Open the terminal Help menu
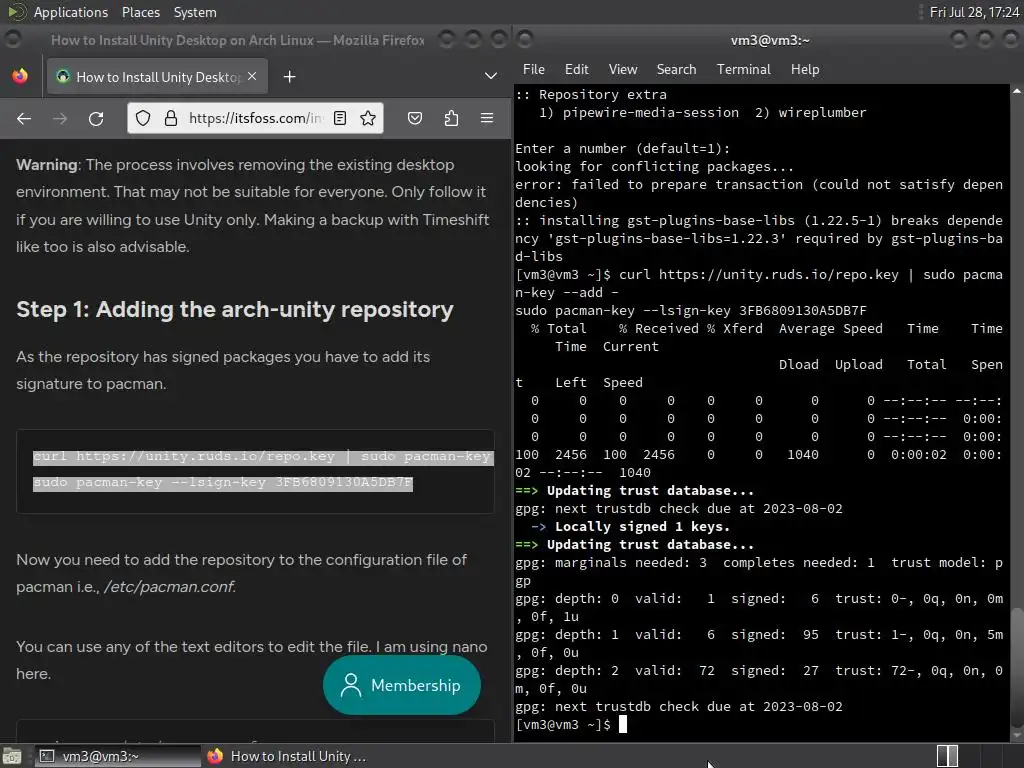1024x768 pixels. point(805,69)
